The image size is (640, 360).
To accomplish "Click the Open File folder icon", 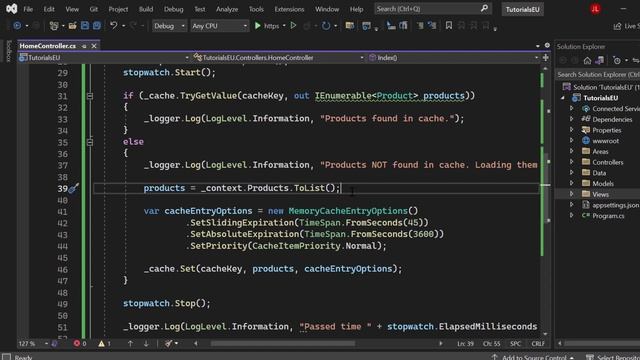I will point(72,26).
